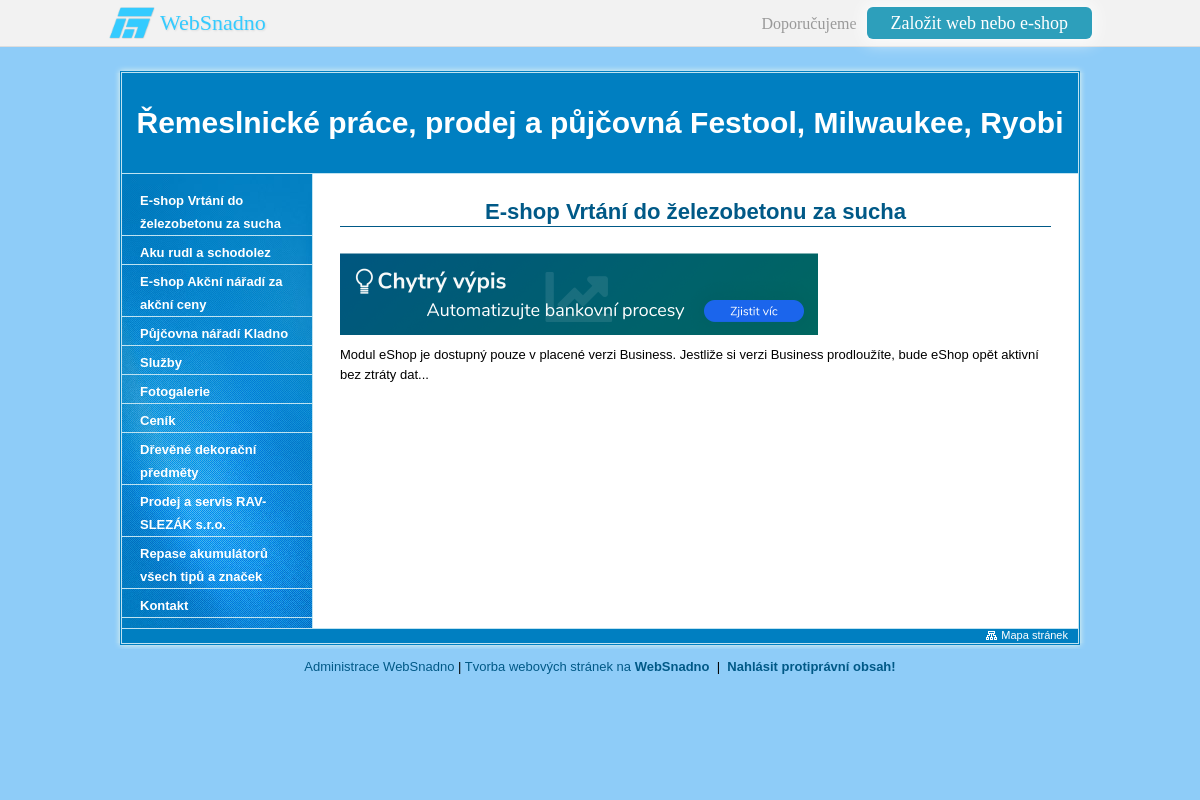The image size is (1200, 800).
Task: Select Dřevěné dekorační předměty menu item
Action: pyautogui.click(x=217, y=461)
